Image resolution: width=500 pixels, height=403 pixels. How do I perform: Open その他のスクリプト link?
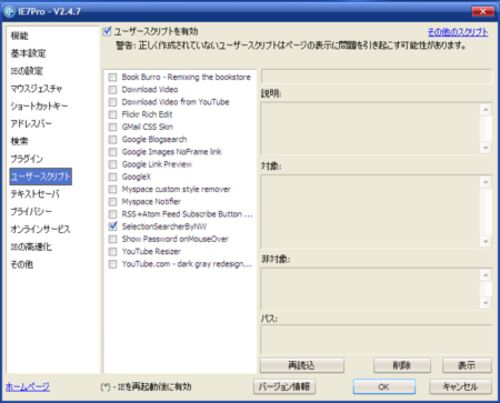pos(458,32)
